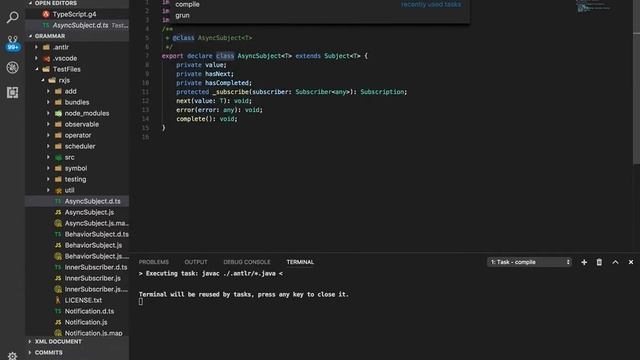Viewport: 640px width, 360px height.
Task: Expand the add folder
Action: (70, 91)
